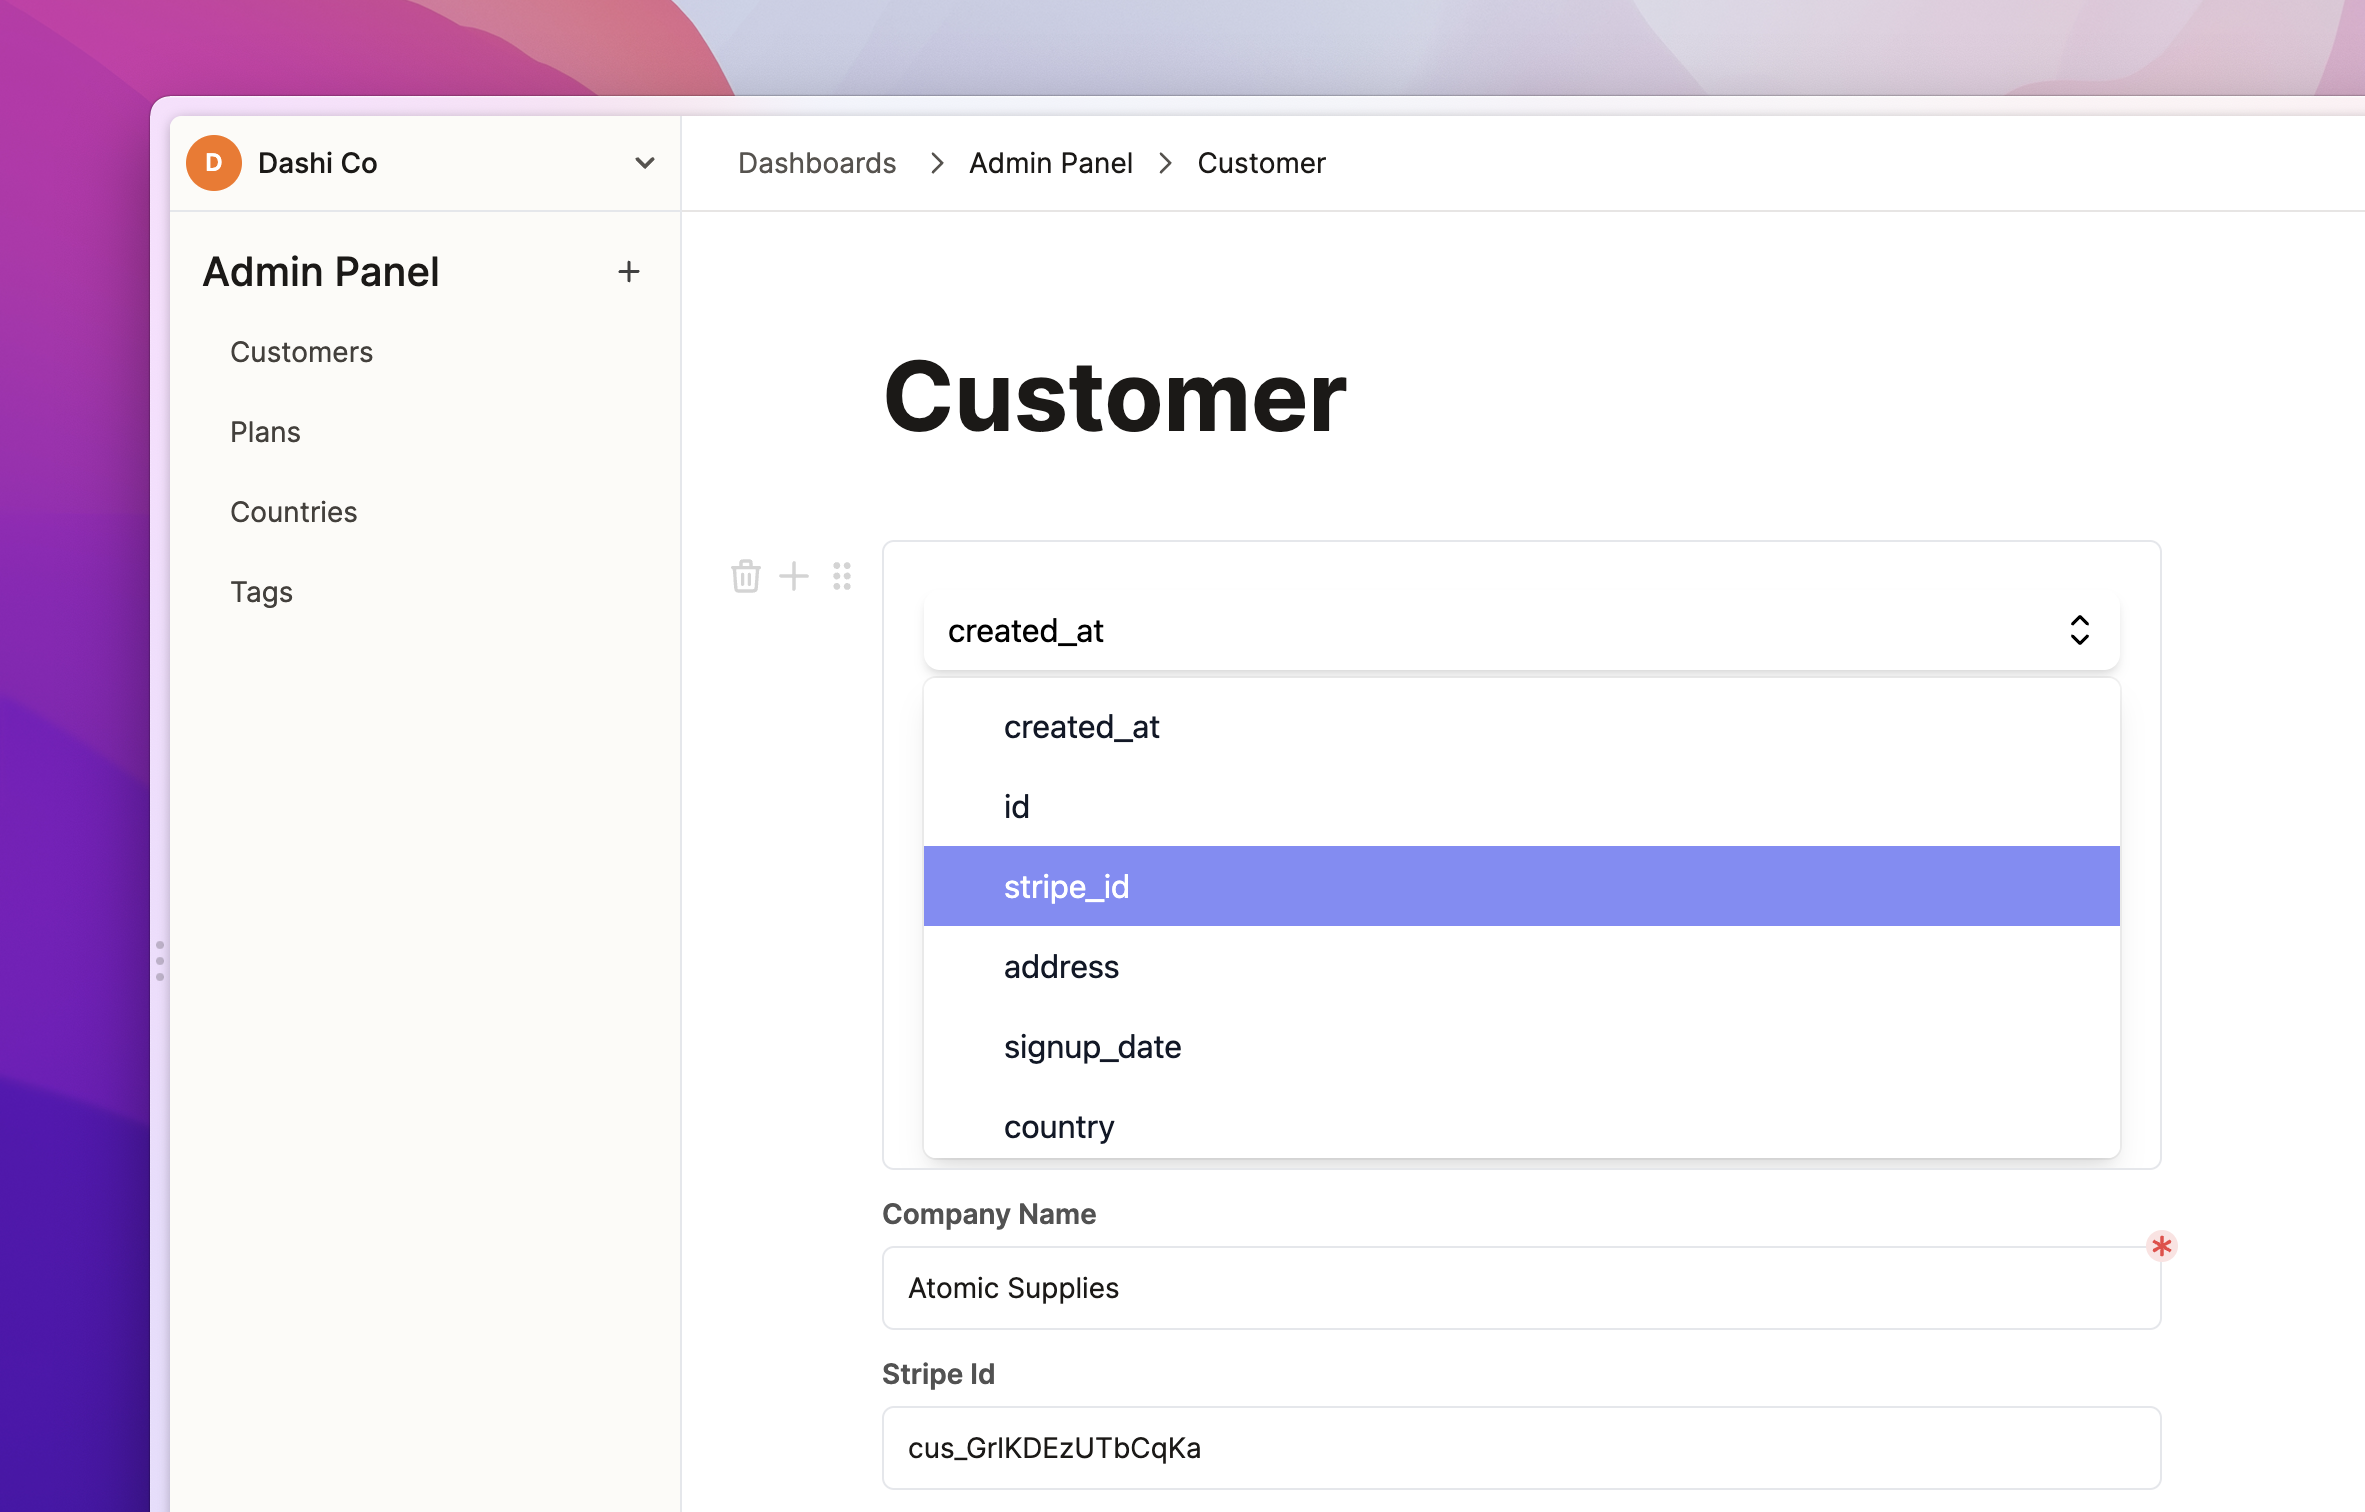Select the Plans sidebar item
Image resolution: width=2365 pixels, height=1512 pixels.
pos(267,431)
